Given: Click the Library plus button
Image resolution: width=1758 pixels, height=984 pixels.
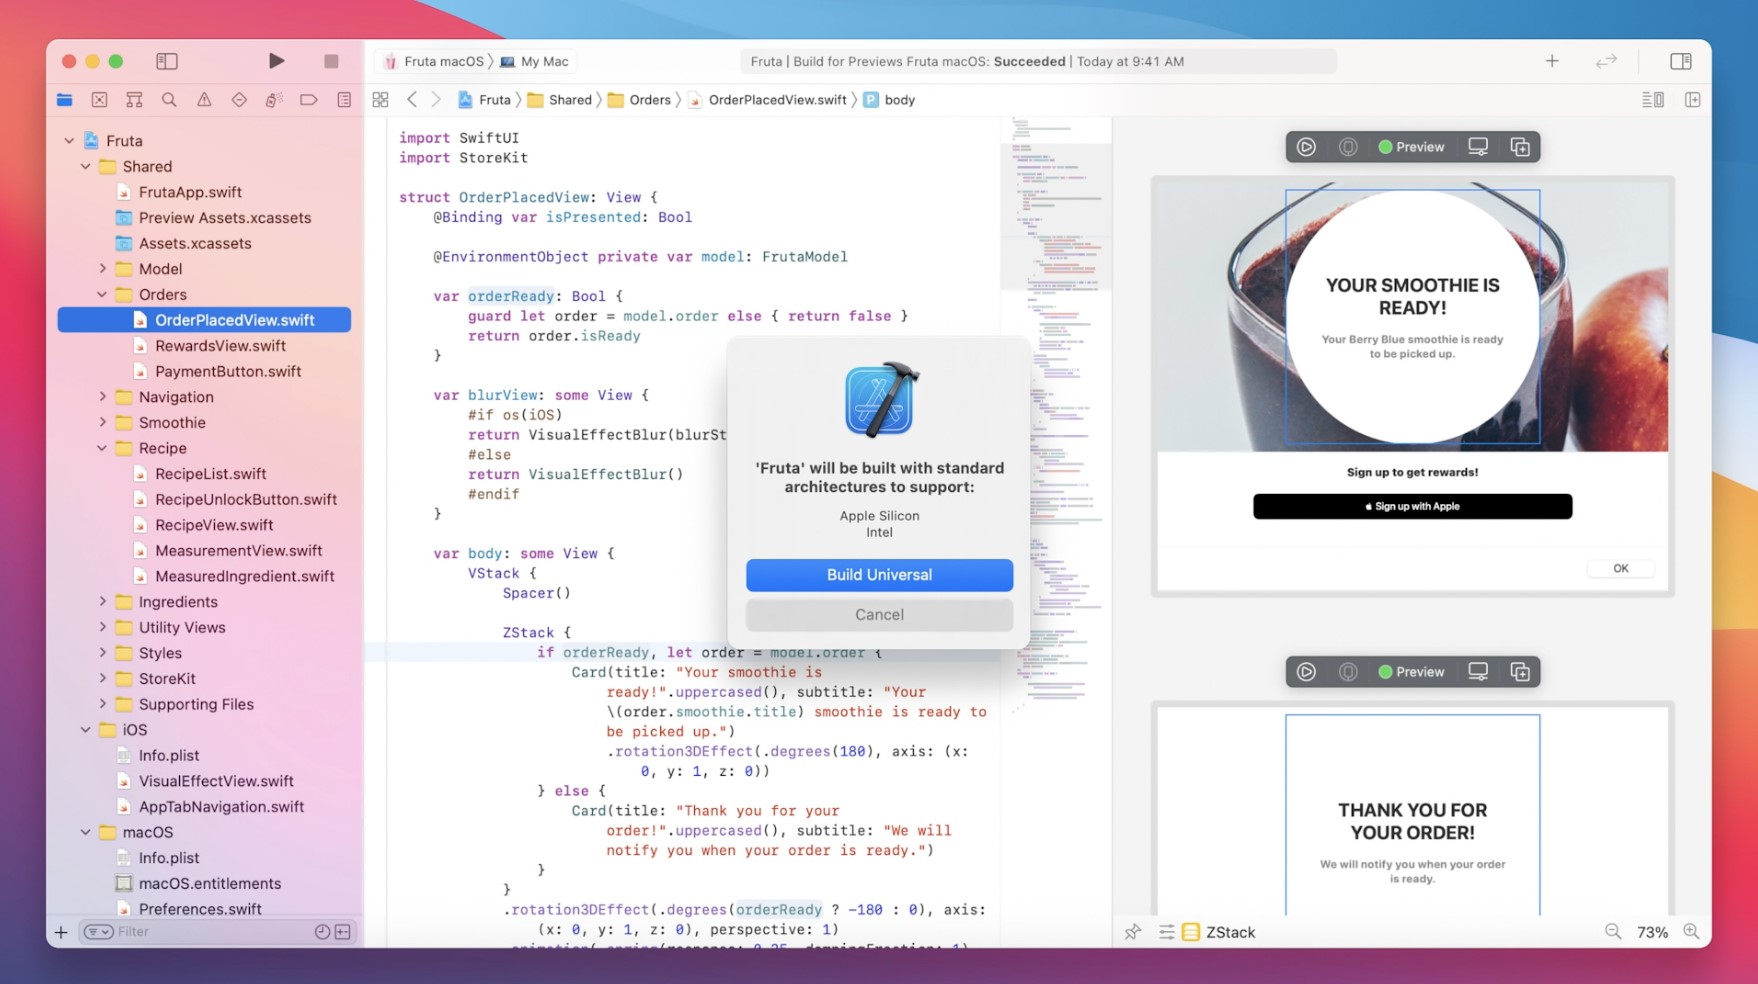Looking at the screenshot, I should [1551, 61].
